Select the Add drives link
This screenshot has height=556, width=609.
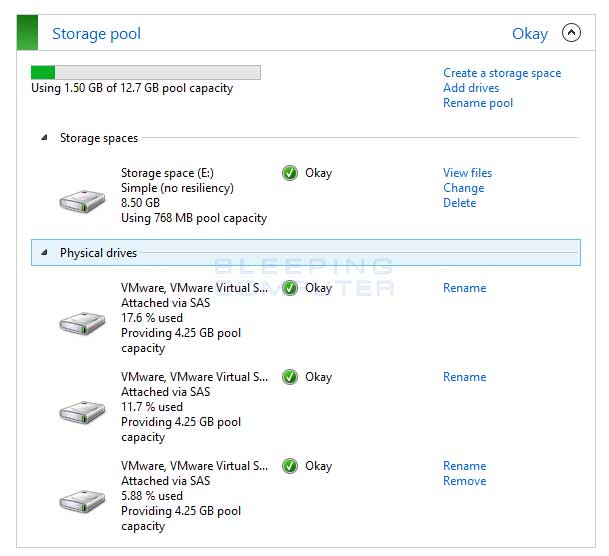[471, 88]
